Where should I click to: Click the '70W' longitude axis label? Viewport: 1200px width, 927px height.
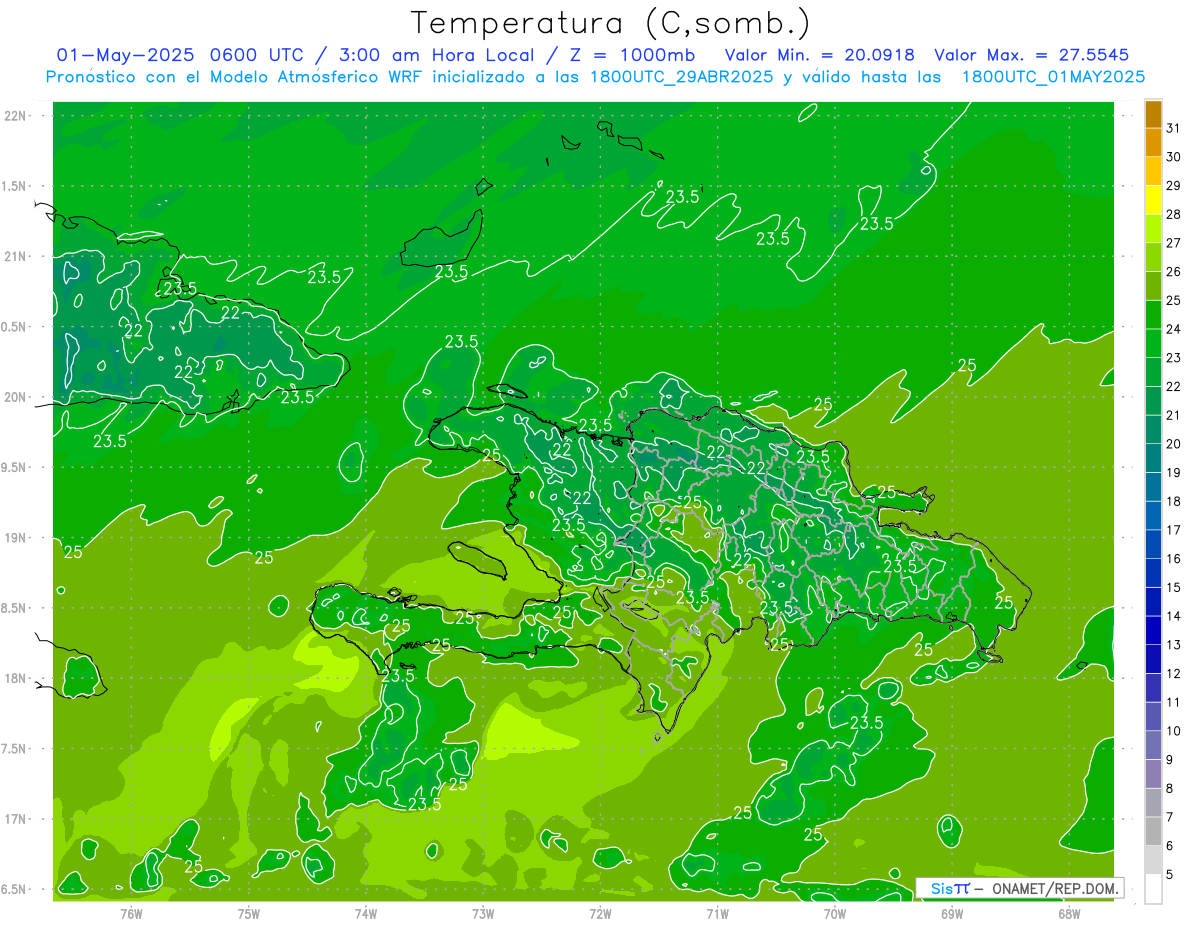point(835,912)
